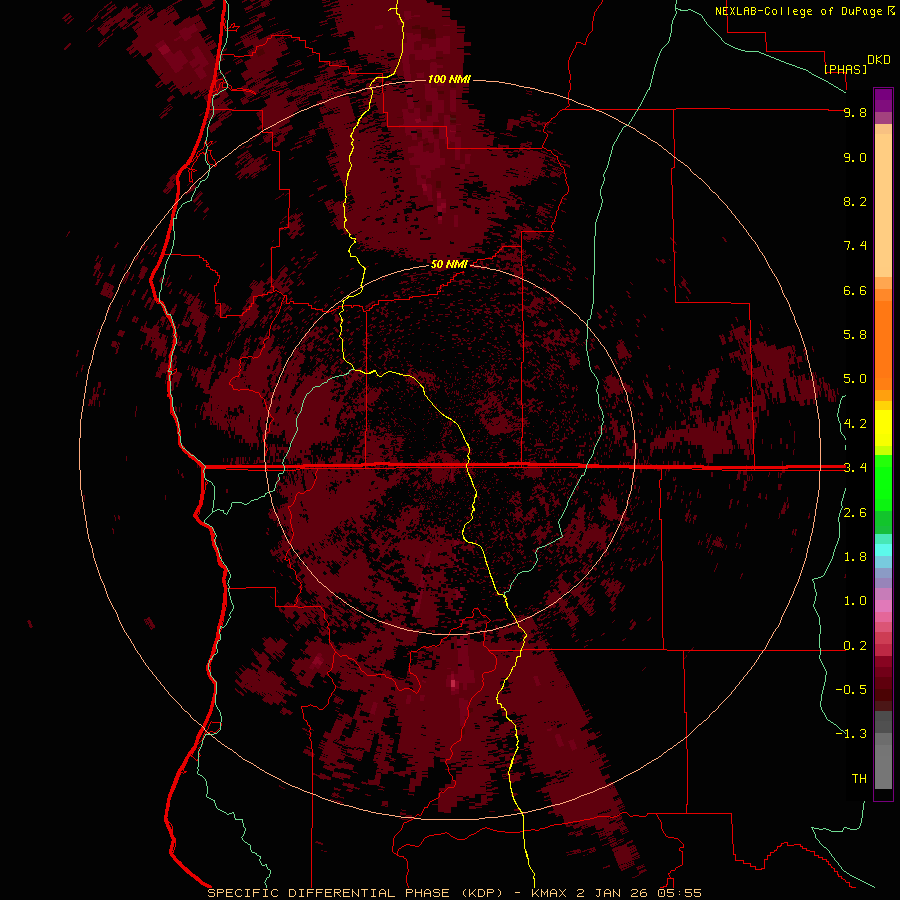Pick the purple top segment of color bar

(x=883, y=100)
